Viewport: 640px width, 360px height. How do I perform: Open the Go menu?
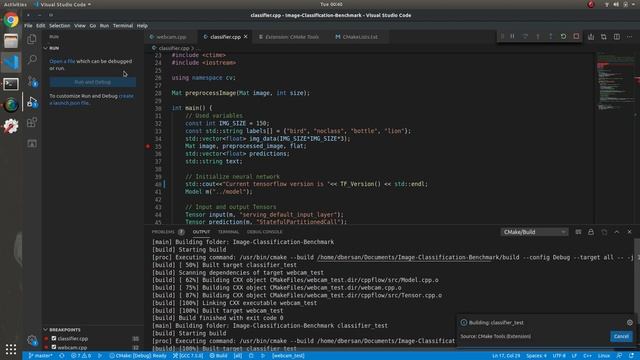coord(93,26)
